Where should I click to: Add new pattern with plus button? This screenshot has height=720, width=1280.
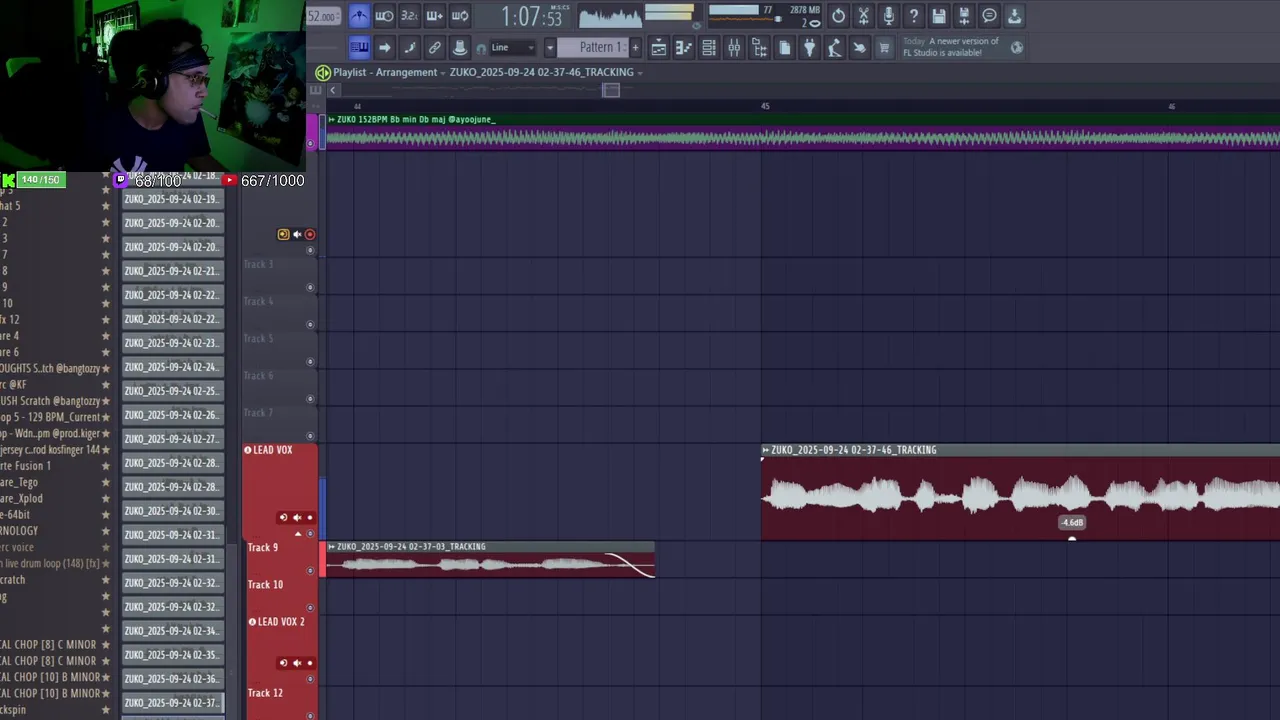pyautogui.click(x=634, y=47)
